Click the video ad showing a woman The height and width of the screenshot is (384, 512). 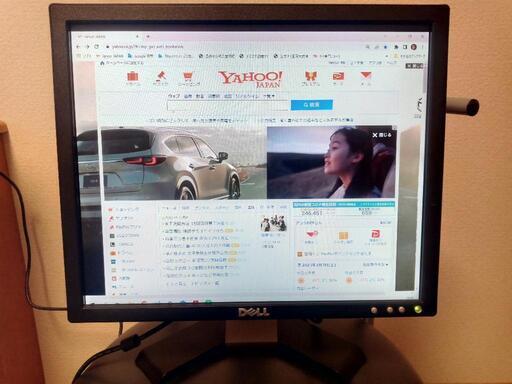332,163
